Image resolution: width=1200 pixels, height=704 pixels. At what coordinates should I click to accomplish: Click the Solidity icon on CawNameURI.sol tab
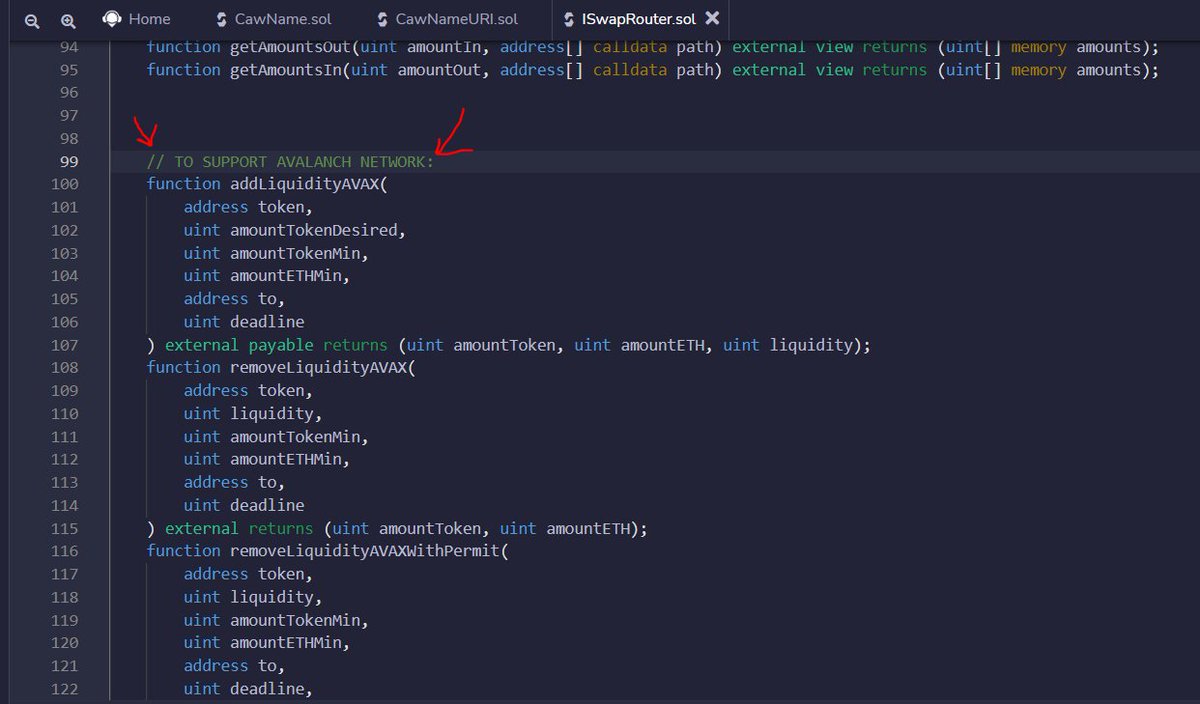[x=383, y=19]
